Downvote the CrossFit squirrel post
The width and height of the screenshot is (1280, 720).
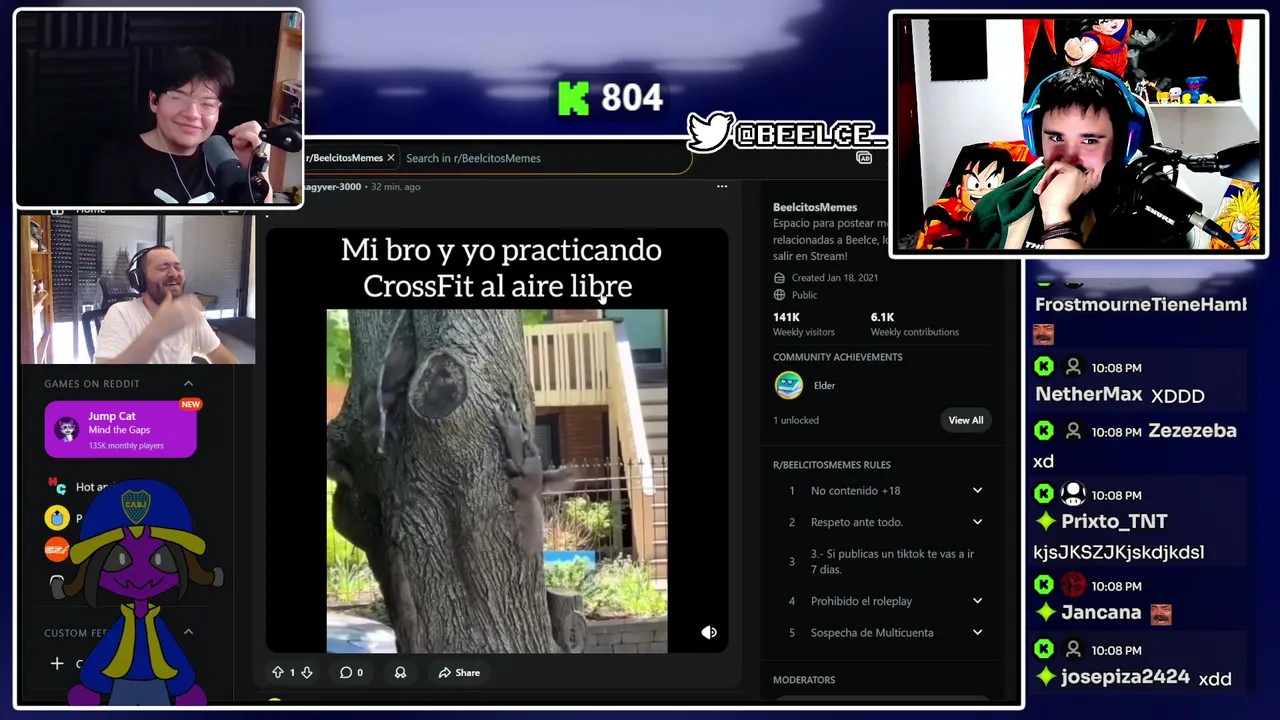(307, 673)
